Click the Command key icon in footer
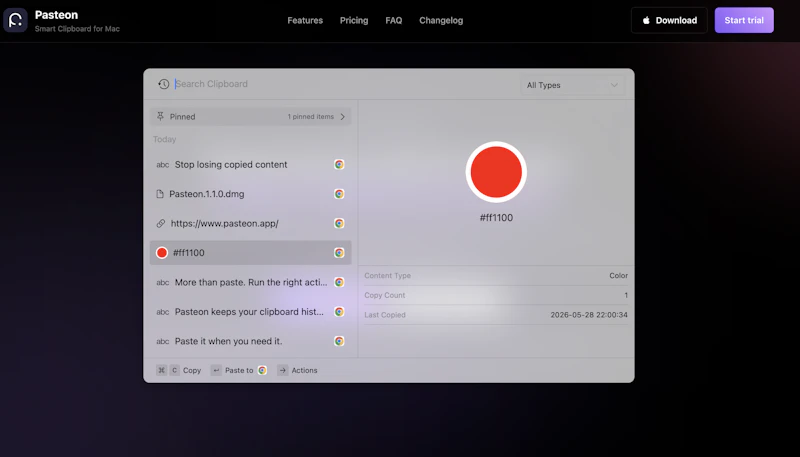Viewport: 800px width, 457px height. (161, 370)
